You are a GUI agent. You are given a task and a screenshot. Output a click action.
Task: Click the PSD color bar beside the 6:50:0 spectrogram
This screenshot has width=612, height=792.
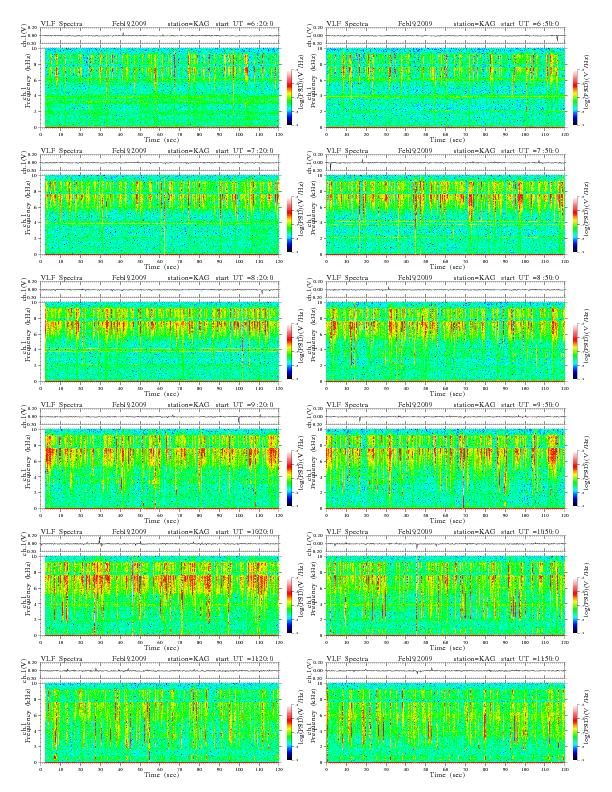point(576,97)
